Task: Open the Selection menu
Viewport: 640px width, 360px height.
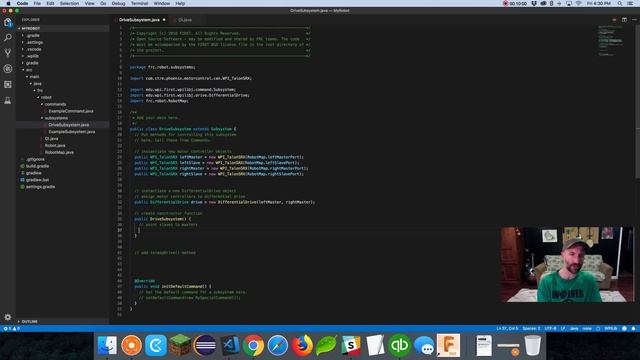Action: 69,3
